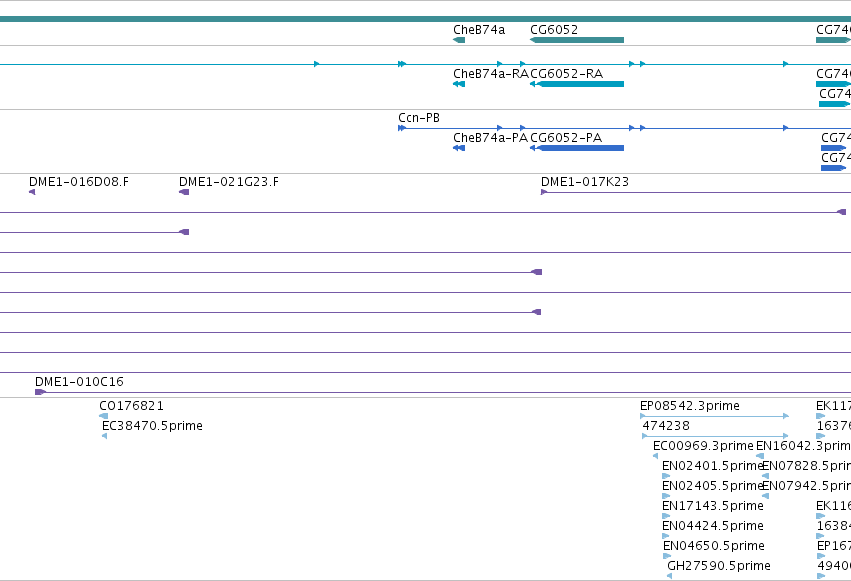The width and height of the screenshot is (851, 581).
Task: Click the DME1-017K23 label
Action: tap(585, 182)
